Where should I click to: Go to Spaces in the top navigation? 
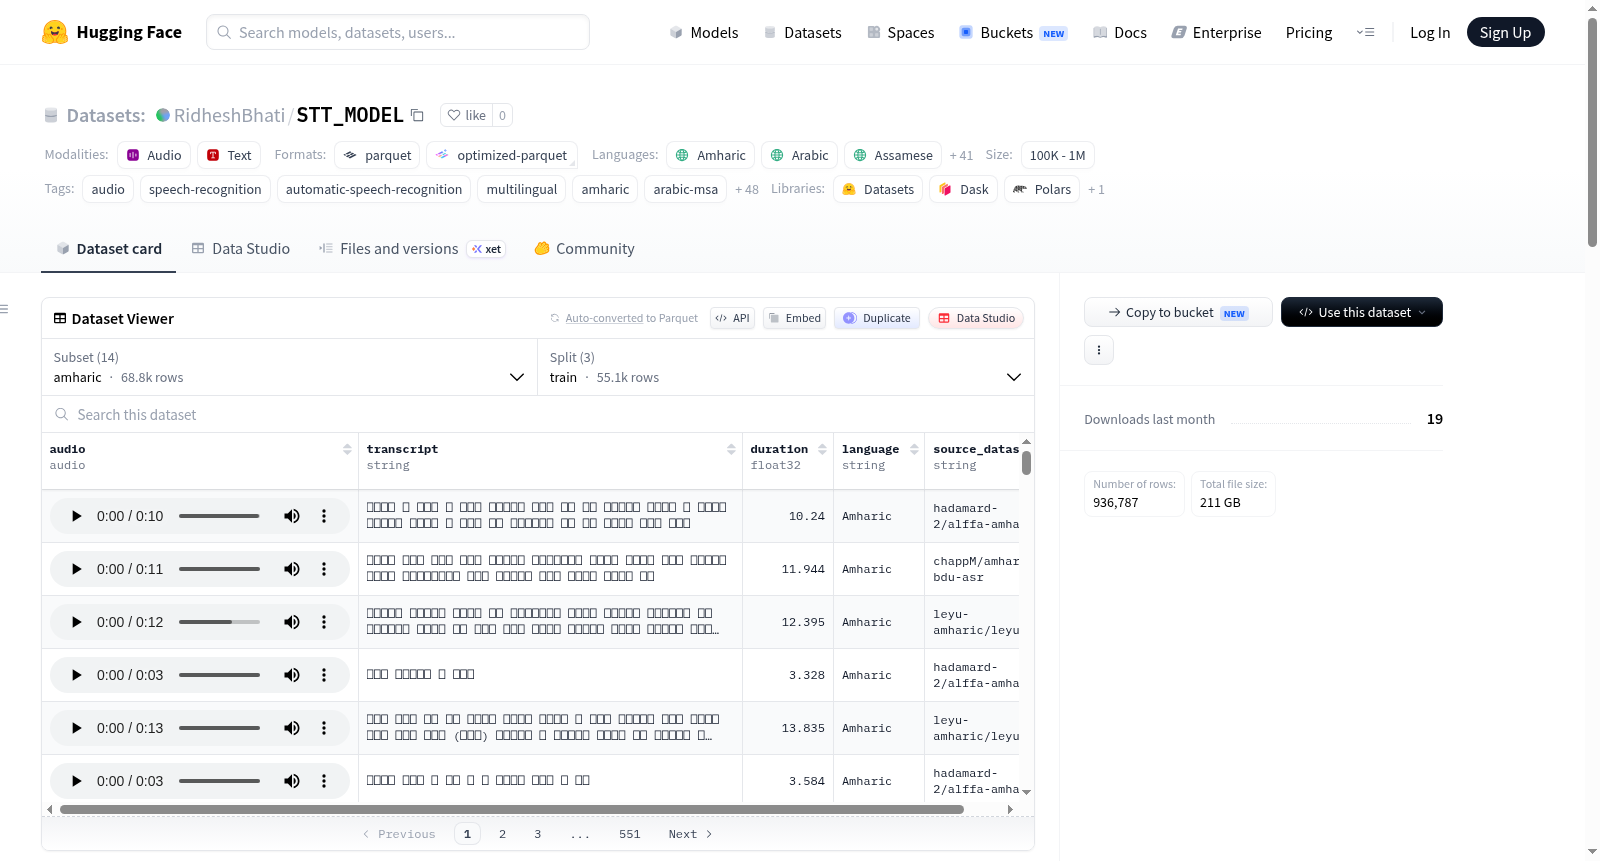point(901,32)
